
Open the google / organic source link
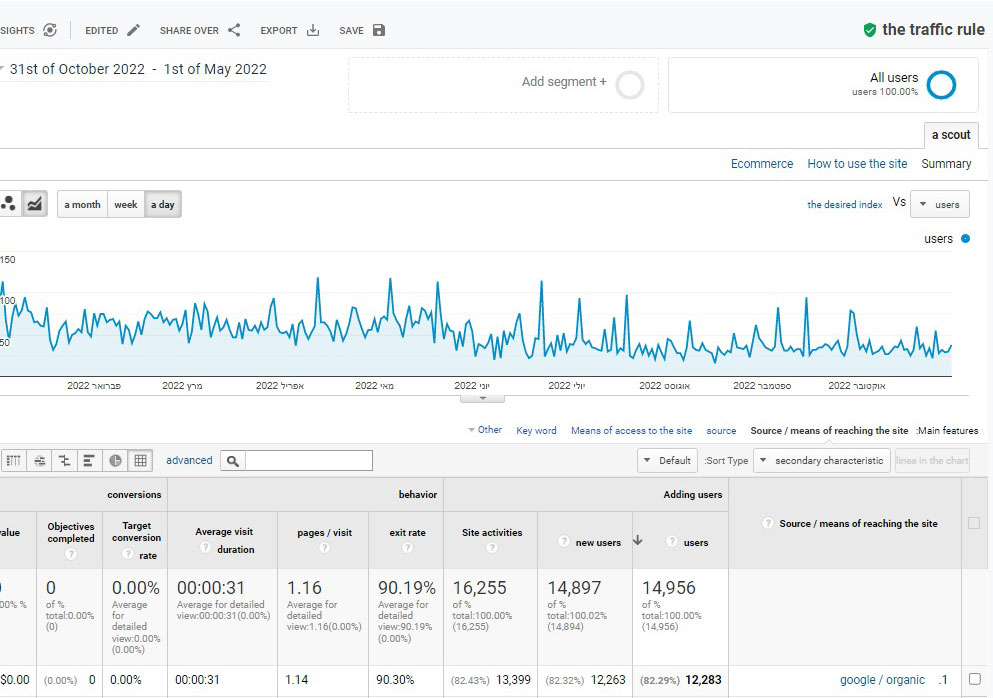[x=882, y=680]
